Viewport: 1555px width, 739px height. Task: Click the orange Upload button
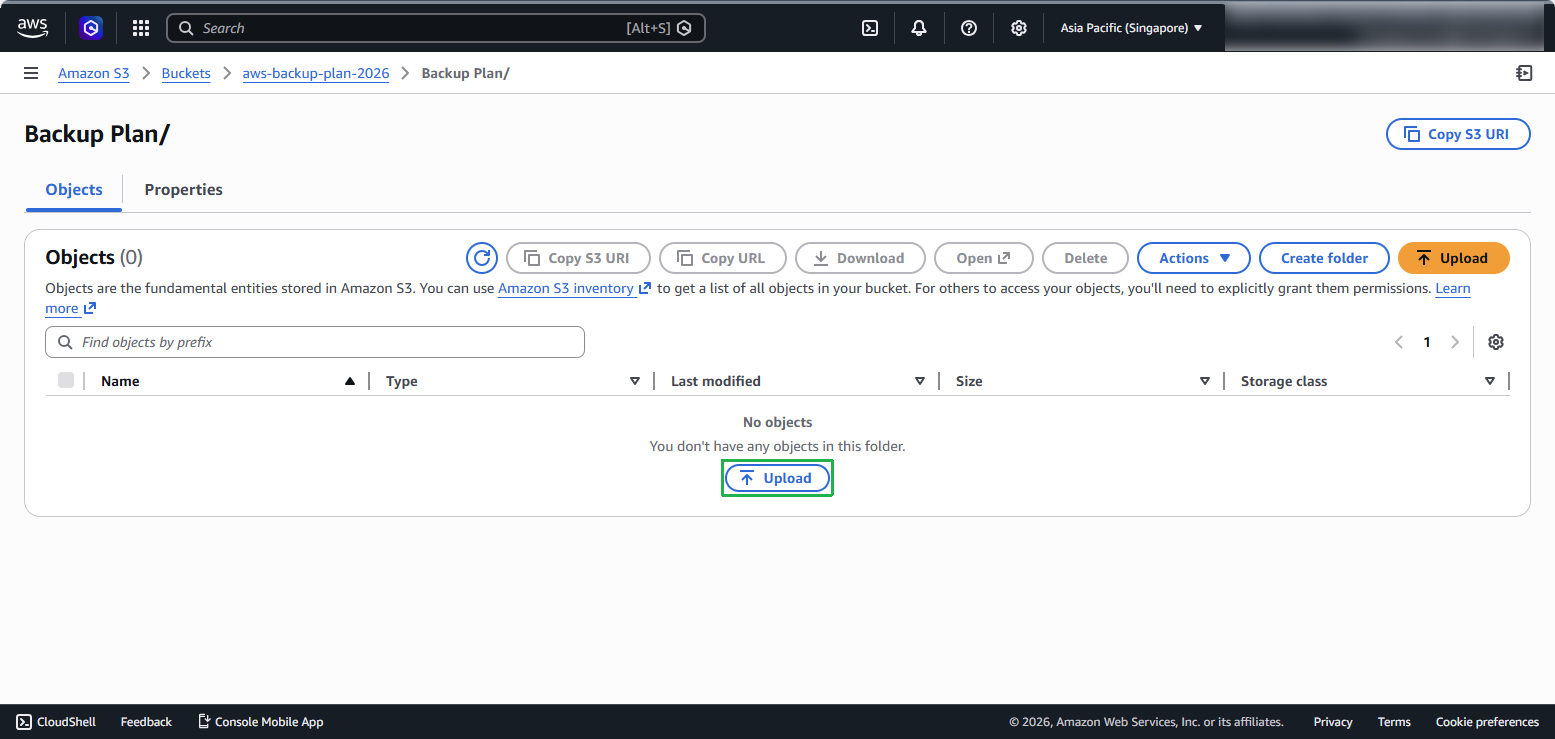pos(1453,258)
